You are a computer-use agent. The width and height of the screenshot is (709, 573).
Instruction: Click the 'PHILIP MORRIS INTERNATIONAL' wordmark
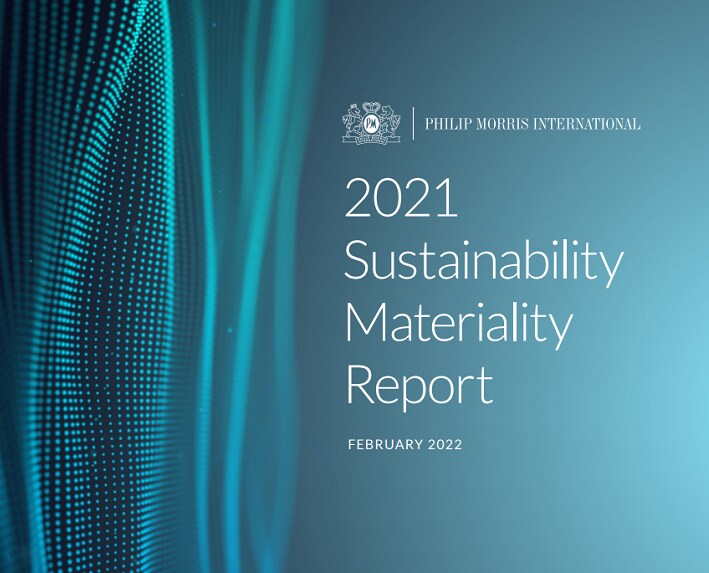pyautogui.click(x=532, y=123)
